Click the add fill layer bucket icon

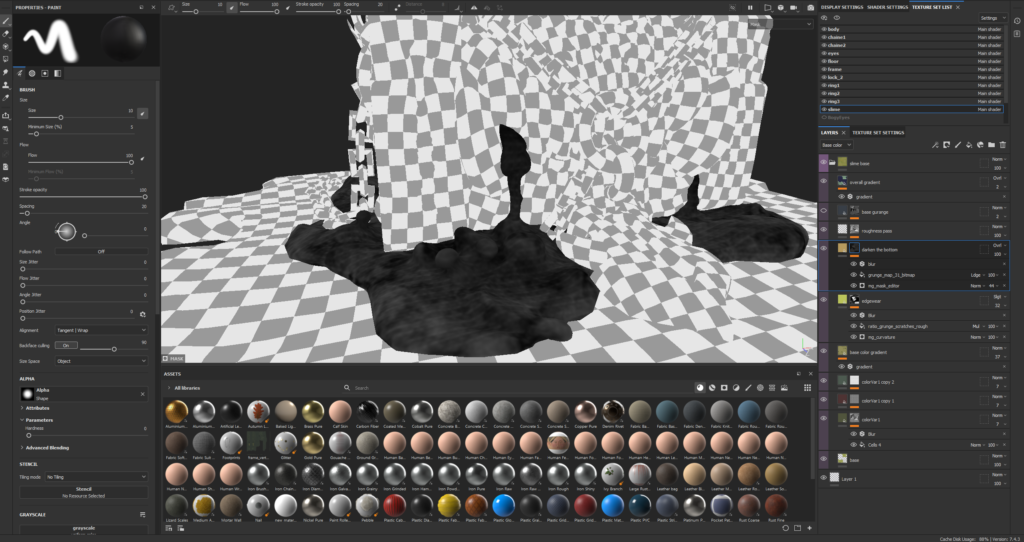pyautogui.click(x=969, y=145)
